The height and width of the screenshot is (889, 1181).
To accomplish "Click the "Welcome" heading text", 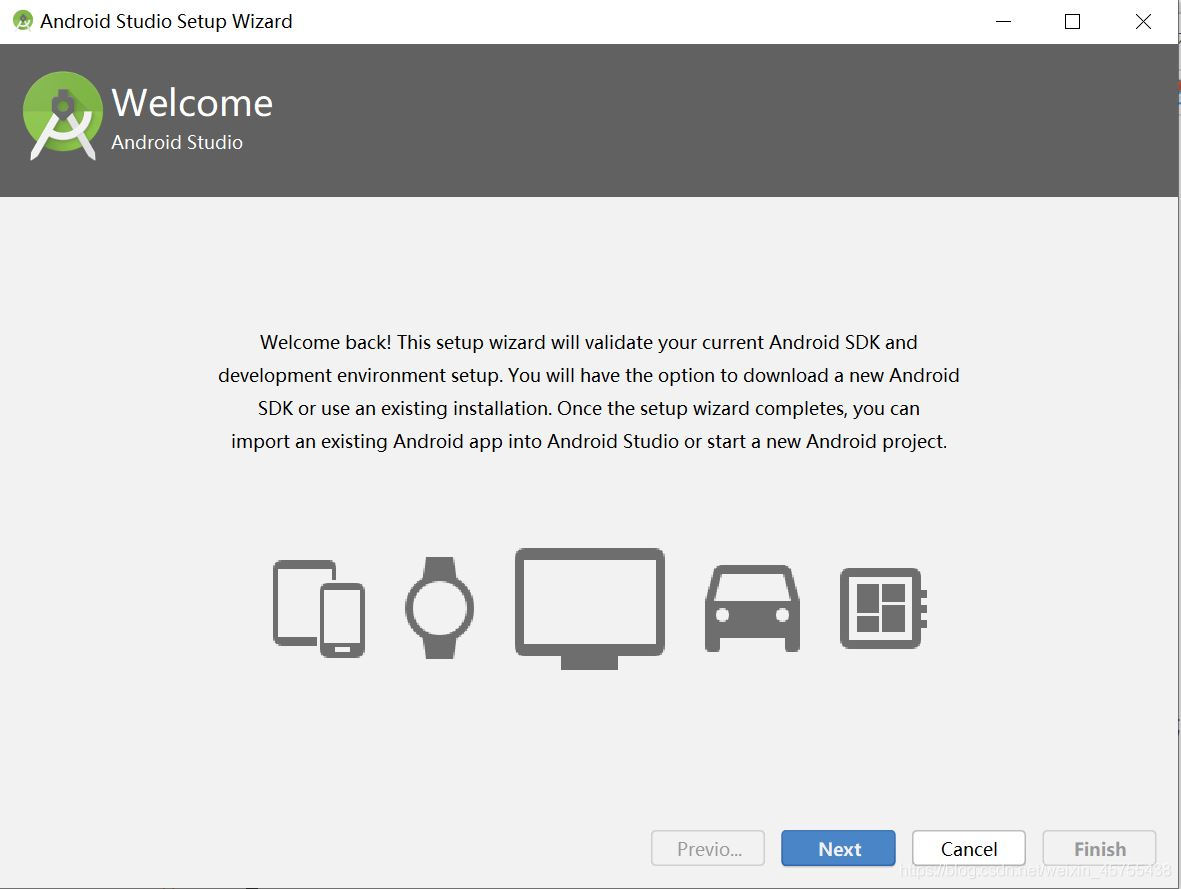I will [192, 102].
